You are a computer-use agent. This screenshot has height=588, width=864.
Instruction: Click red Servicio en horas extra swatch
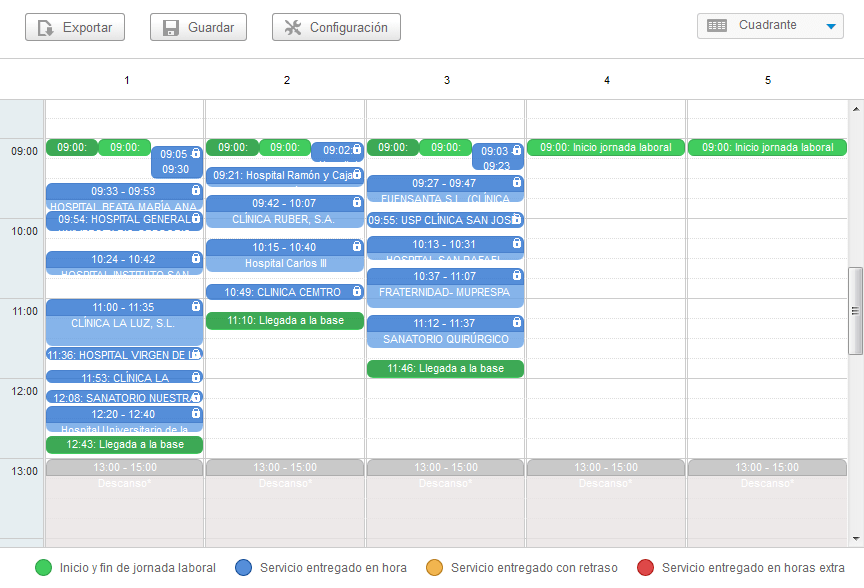coord(645,568)
